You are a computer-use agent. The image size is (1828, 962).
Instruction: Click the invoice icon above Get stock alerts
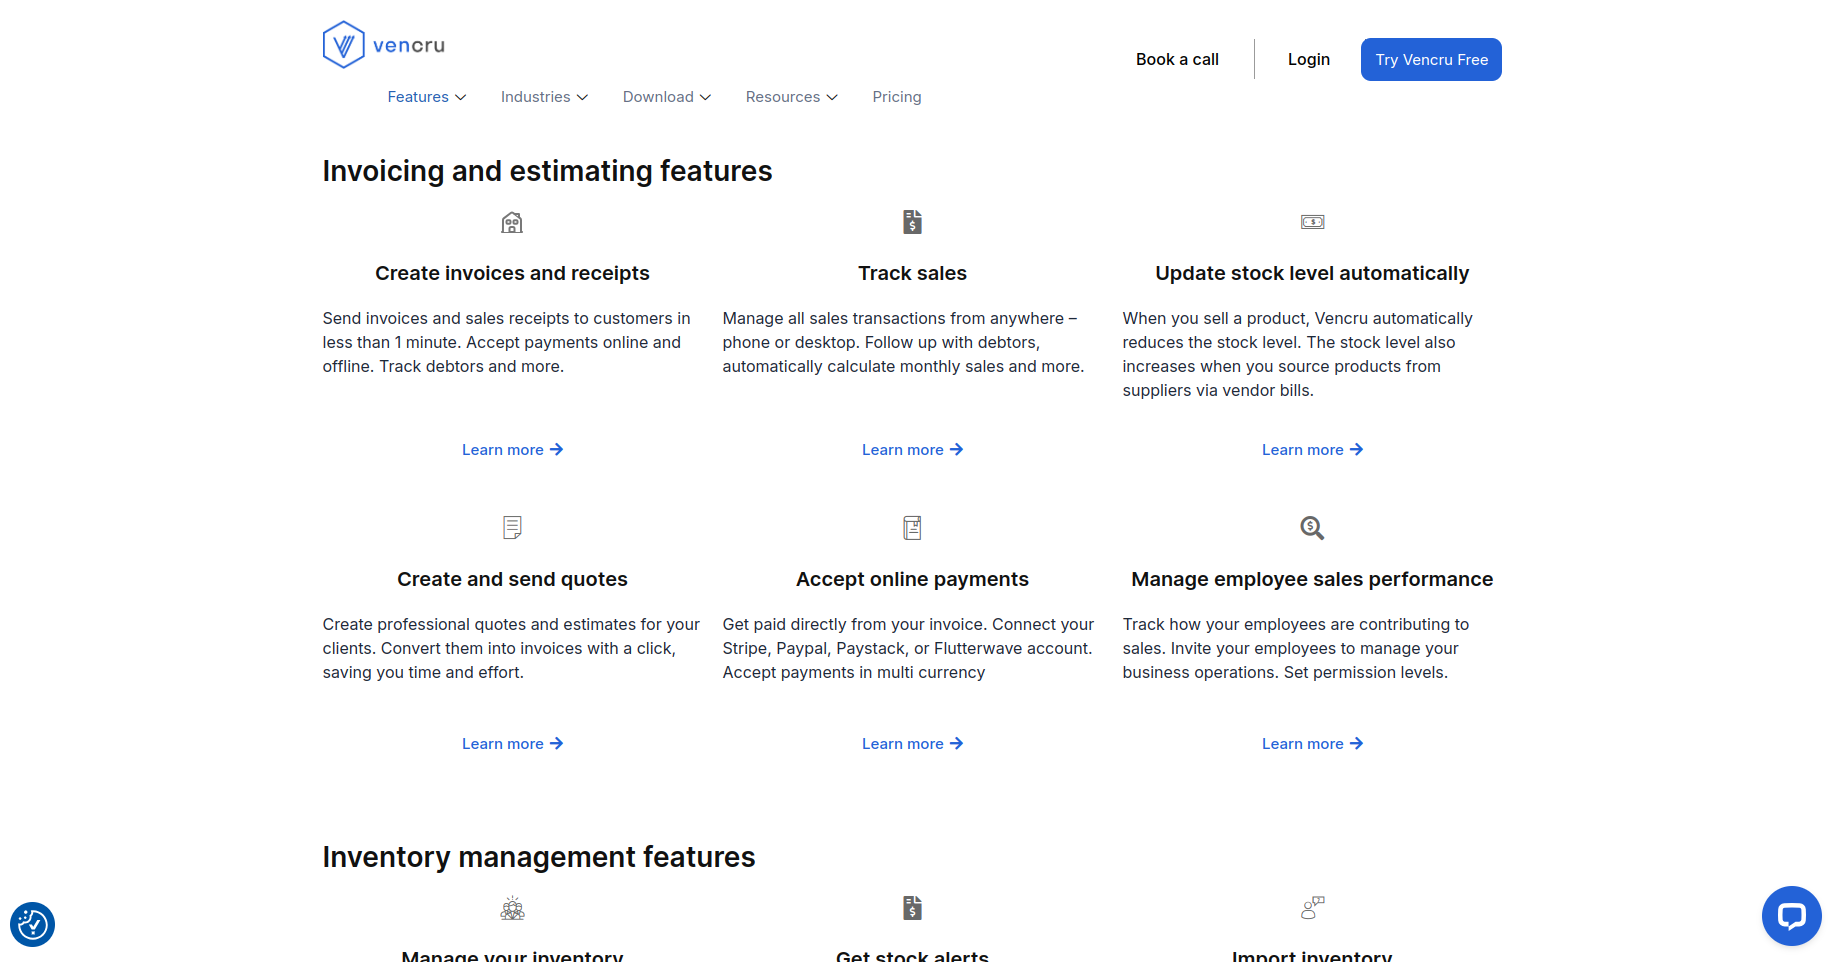click(912, 908)
